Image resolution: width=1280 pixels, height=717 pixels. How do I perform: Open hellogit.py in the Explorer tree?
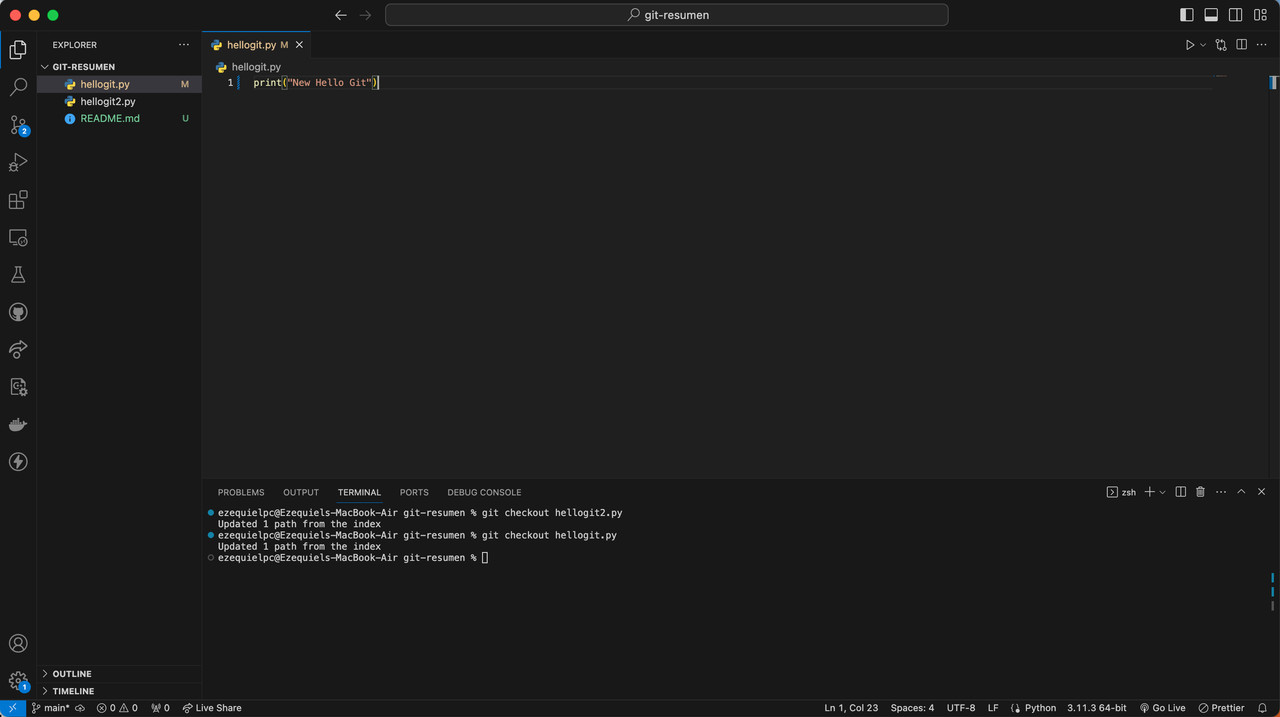pyautogui.click(x=119, y=84)
